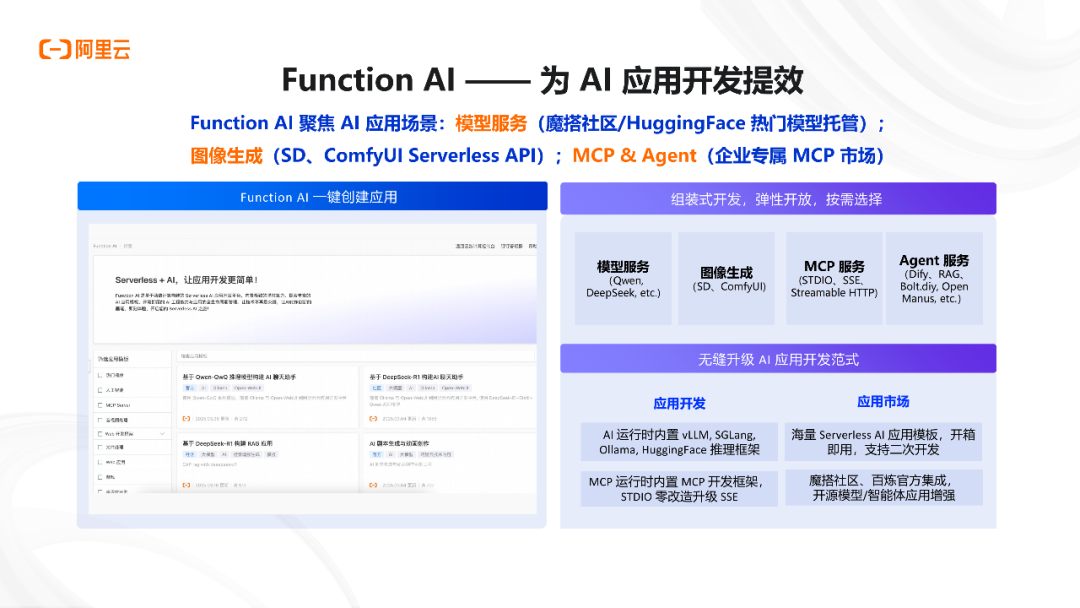Open the 基于 DeepSeek-R1 构建 RAG 应用 card
Screen dimensions: 1080x608
(267, 463)
